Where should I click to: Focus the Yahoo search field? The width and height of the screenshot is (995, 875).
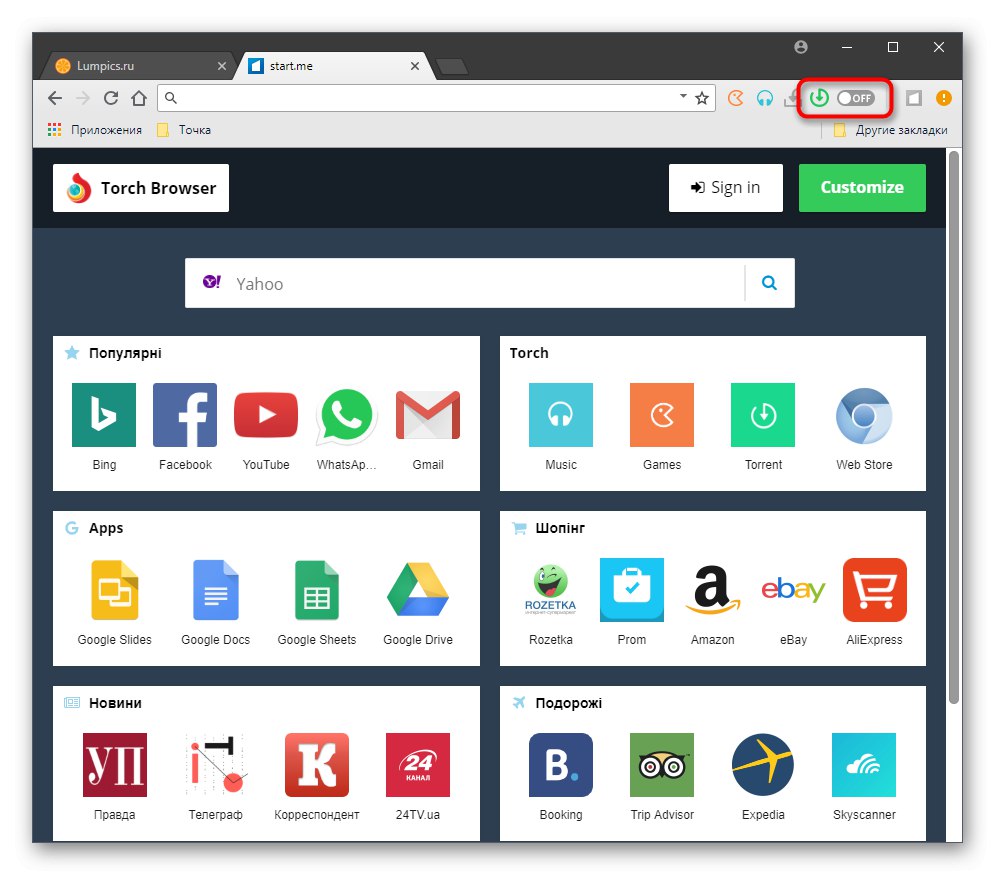(487, 283)
